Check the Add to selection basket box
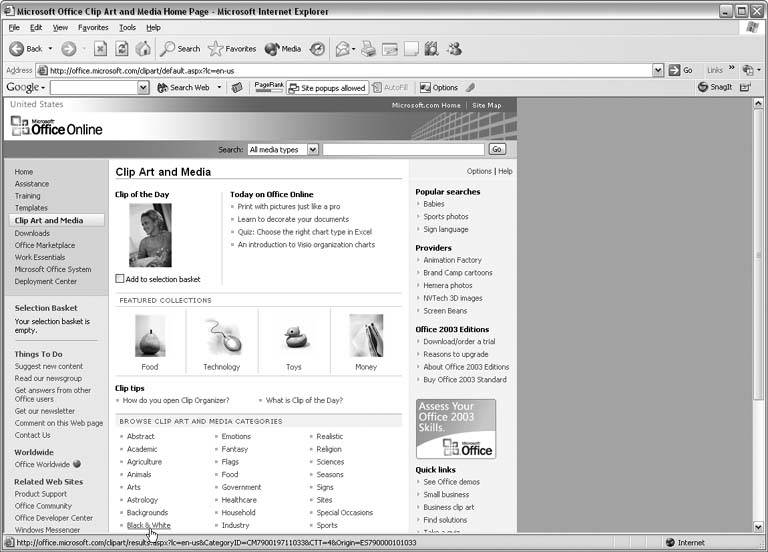This screenshot has width=768, height=552. (x=120, y=279)
